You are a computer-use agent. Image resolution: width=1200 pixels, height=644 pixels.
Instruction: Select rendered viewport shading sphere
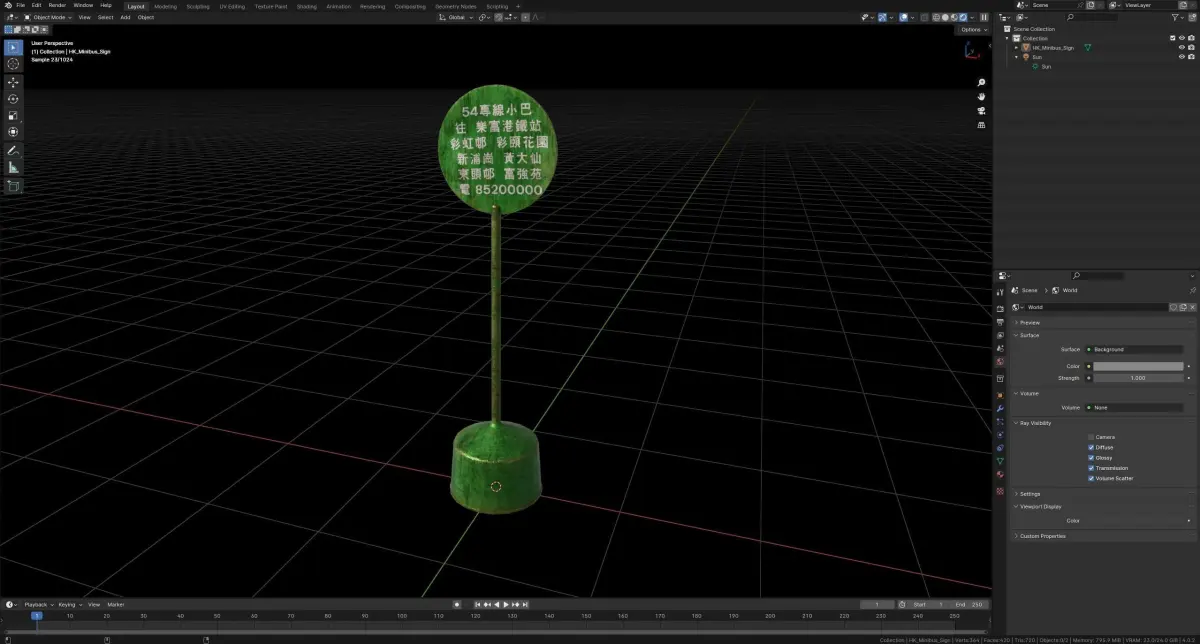click(963, 17)
